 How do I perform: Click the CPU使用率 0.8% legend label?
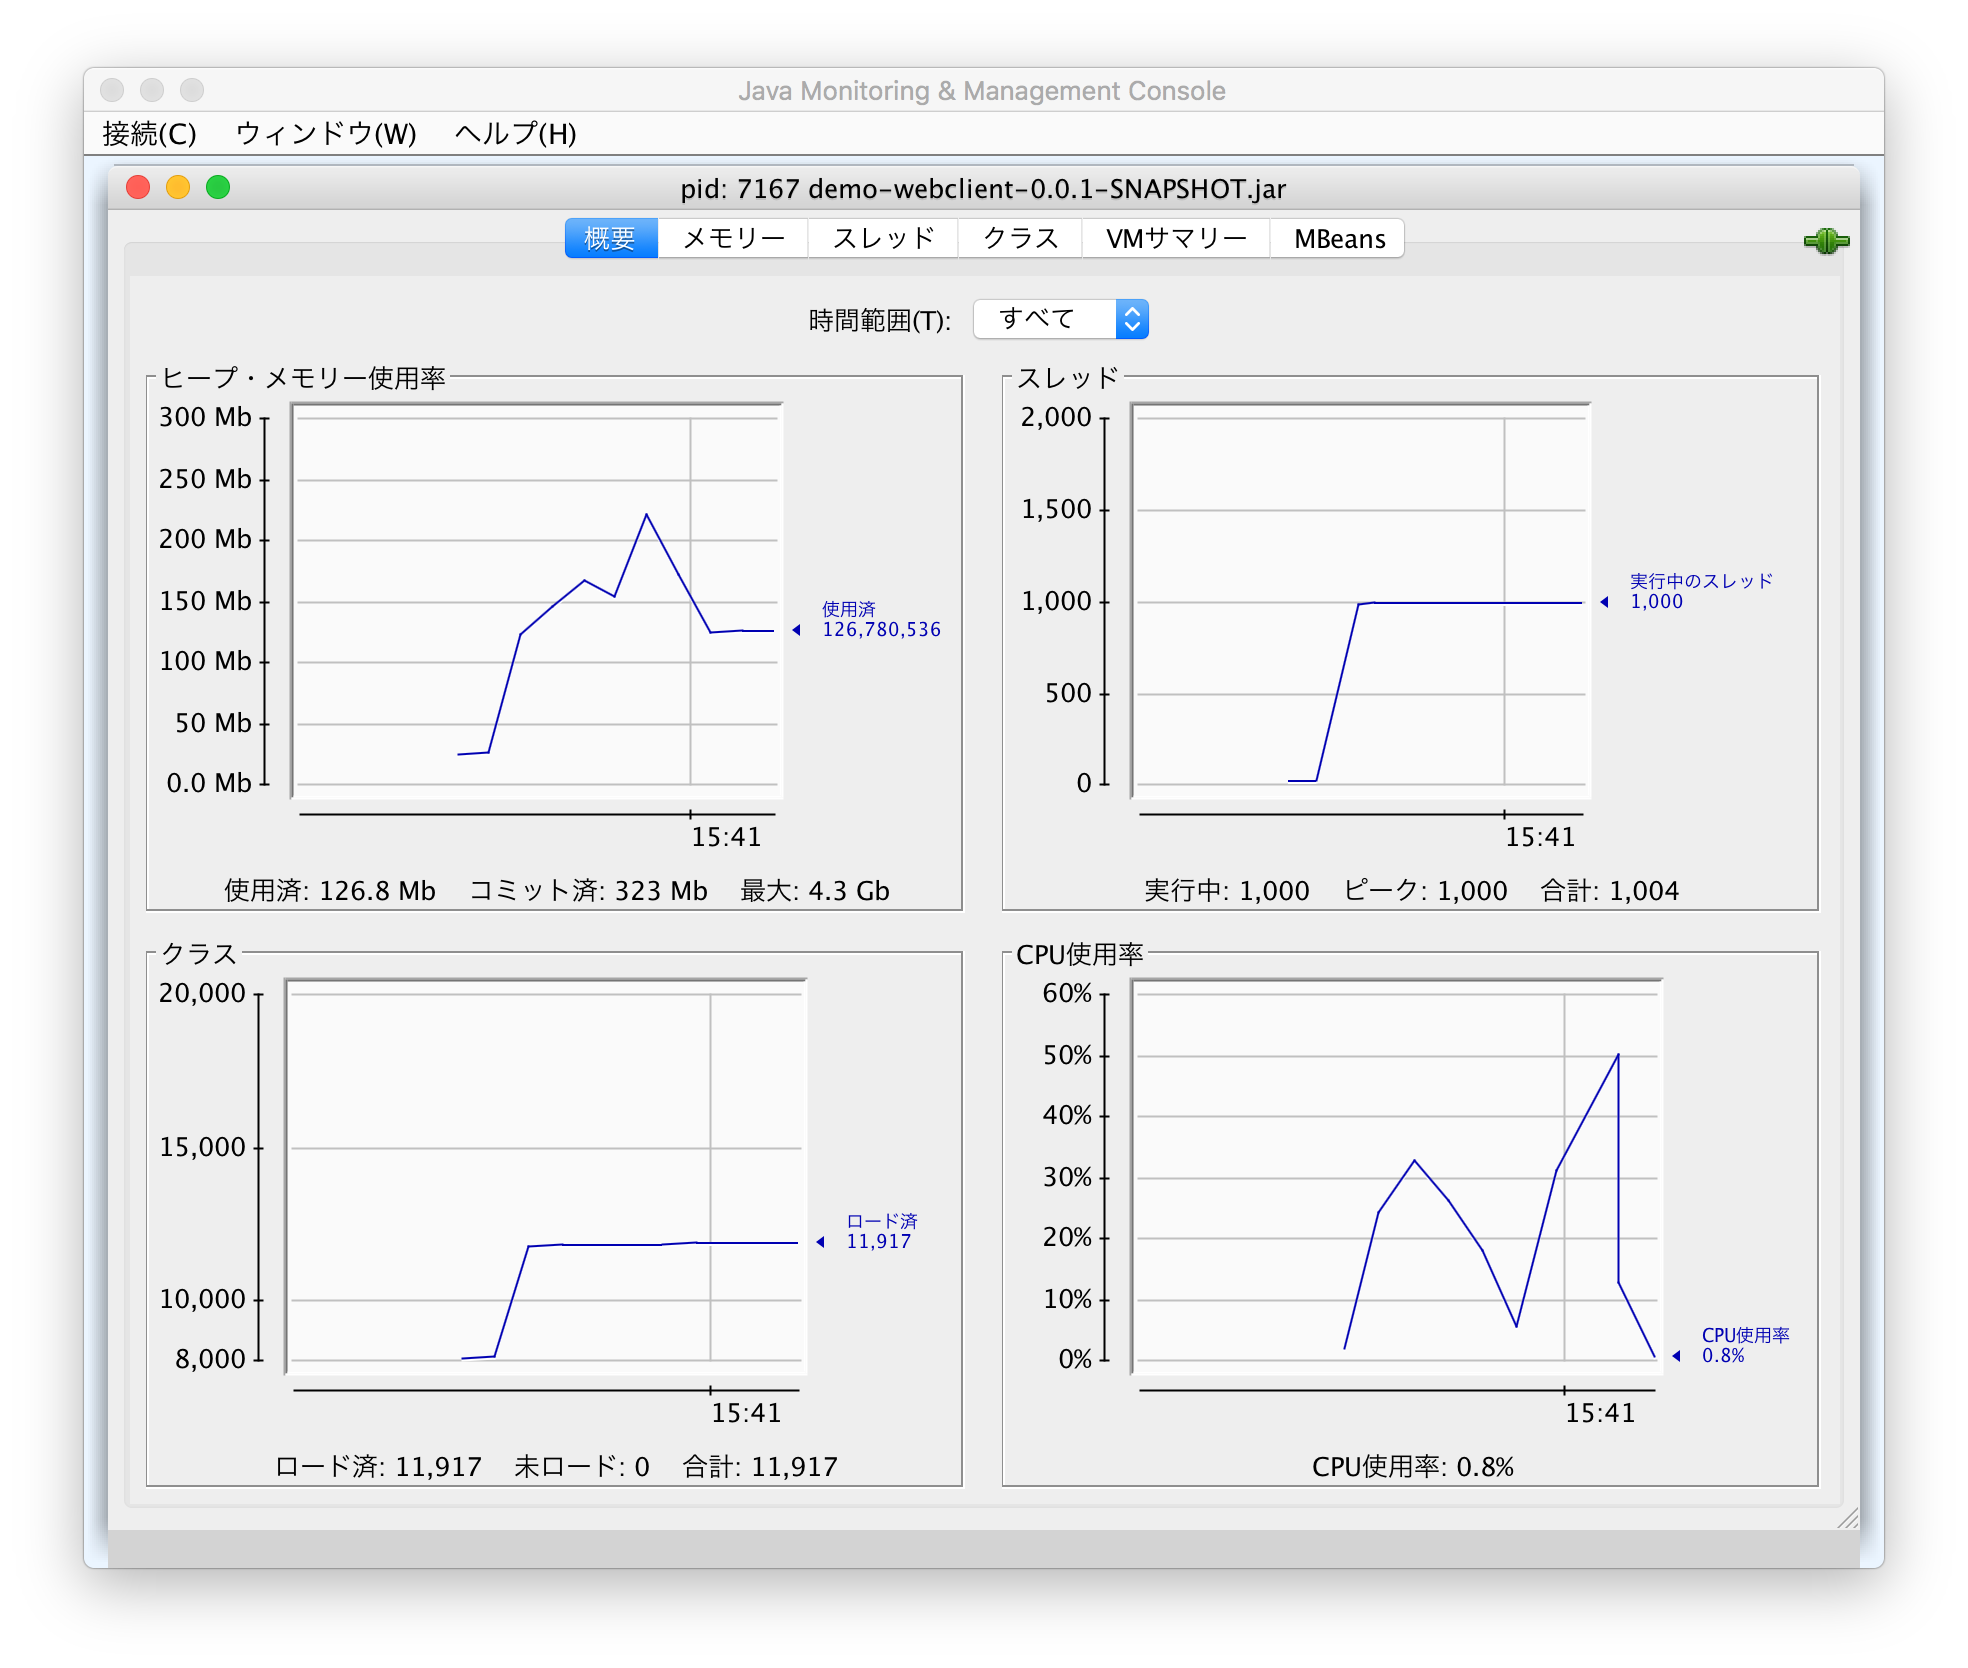(x=1745, y=1345)
